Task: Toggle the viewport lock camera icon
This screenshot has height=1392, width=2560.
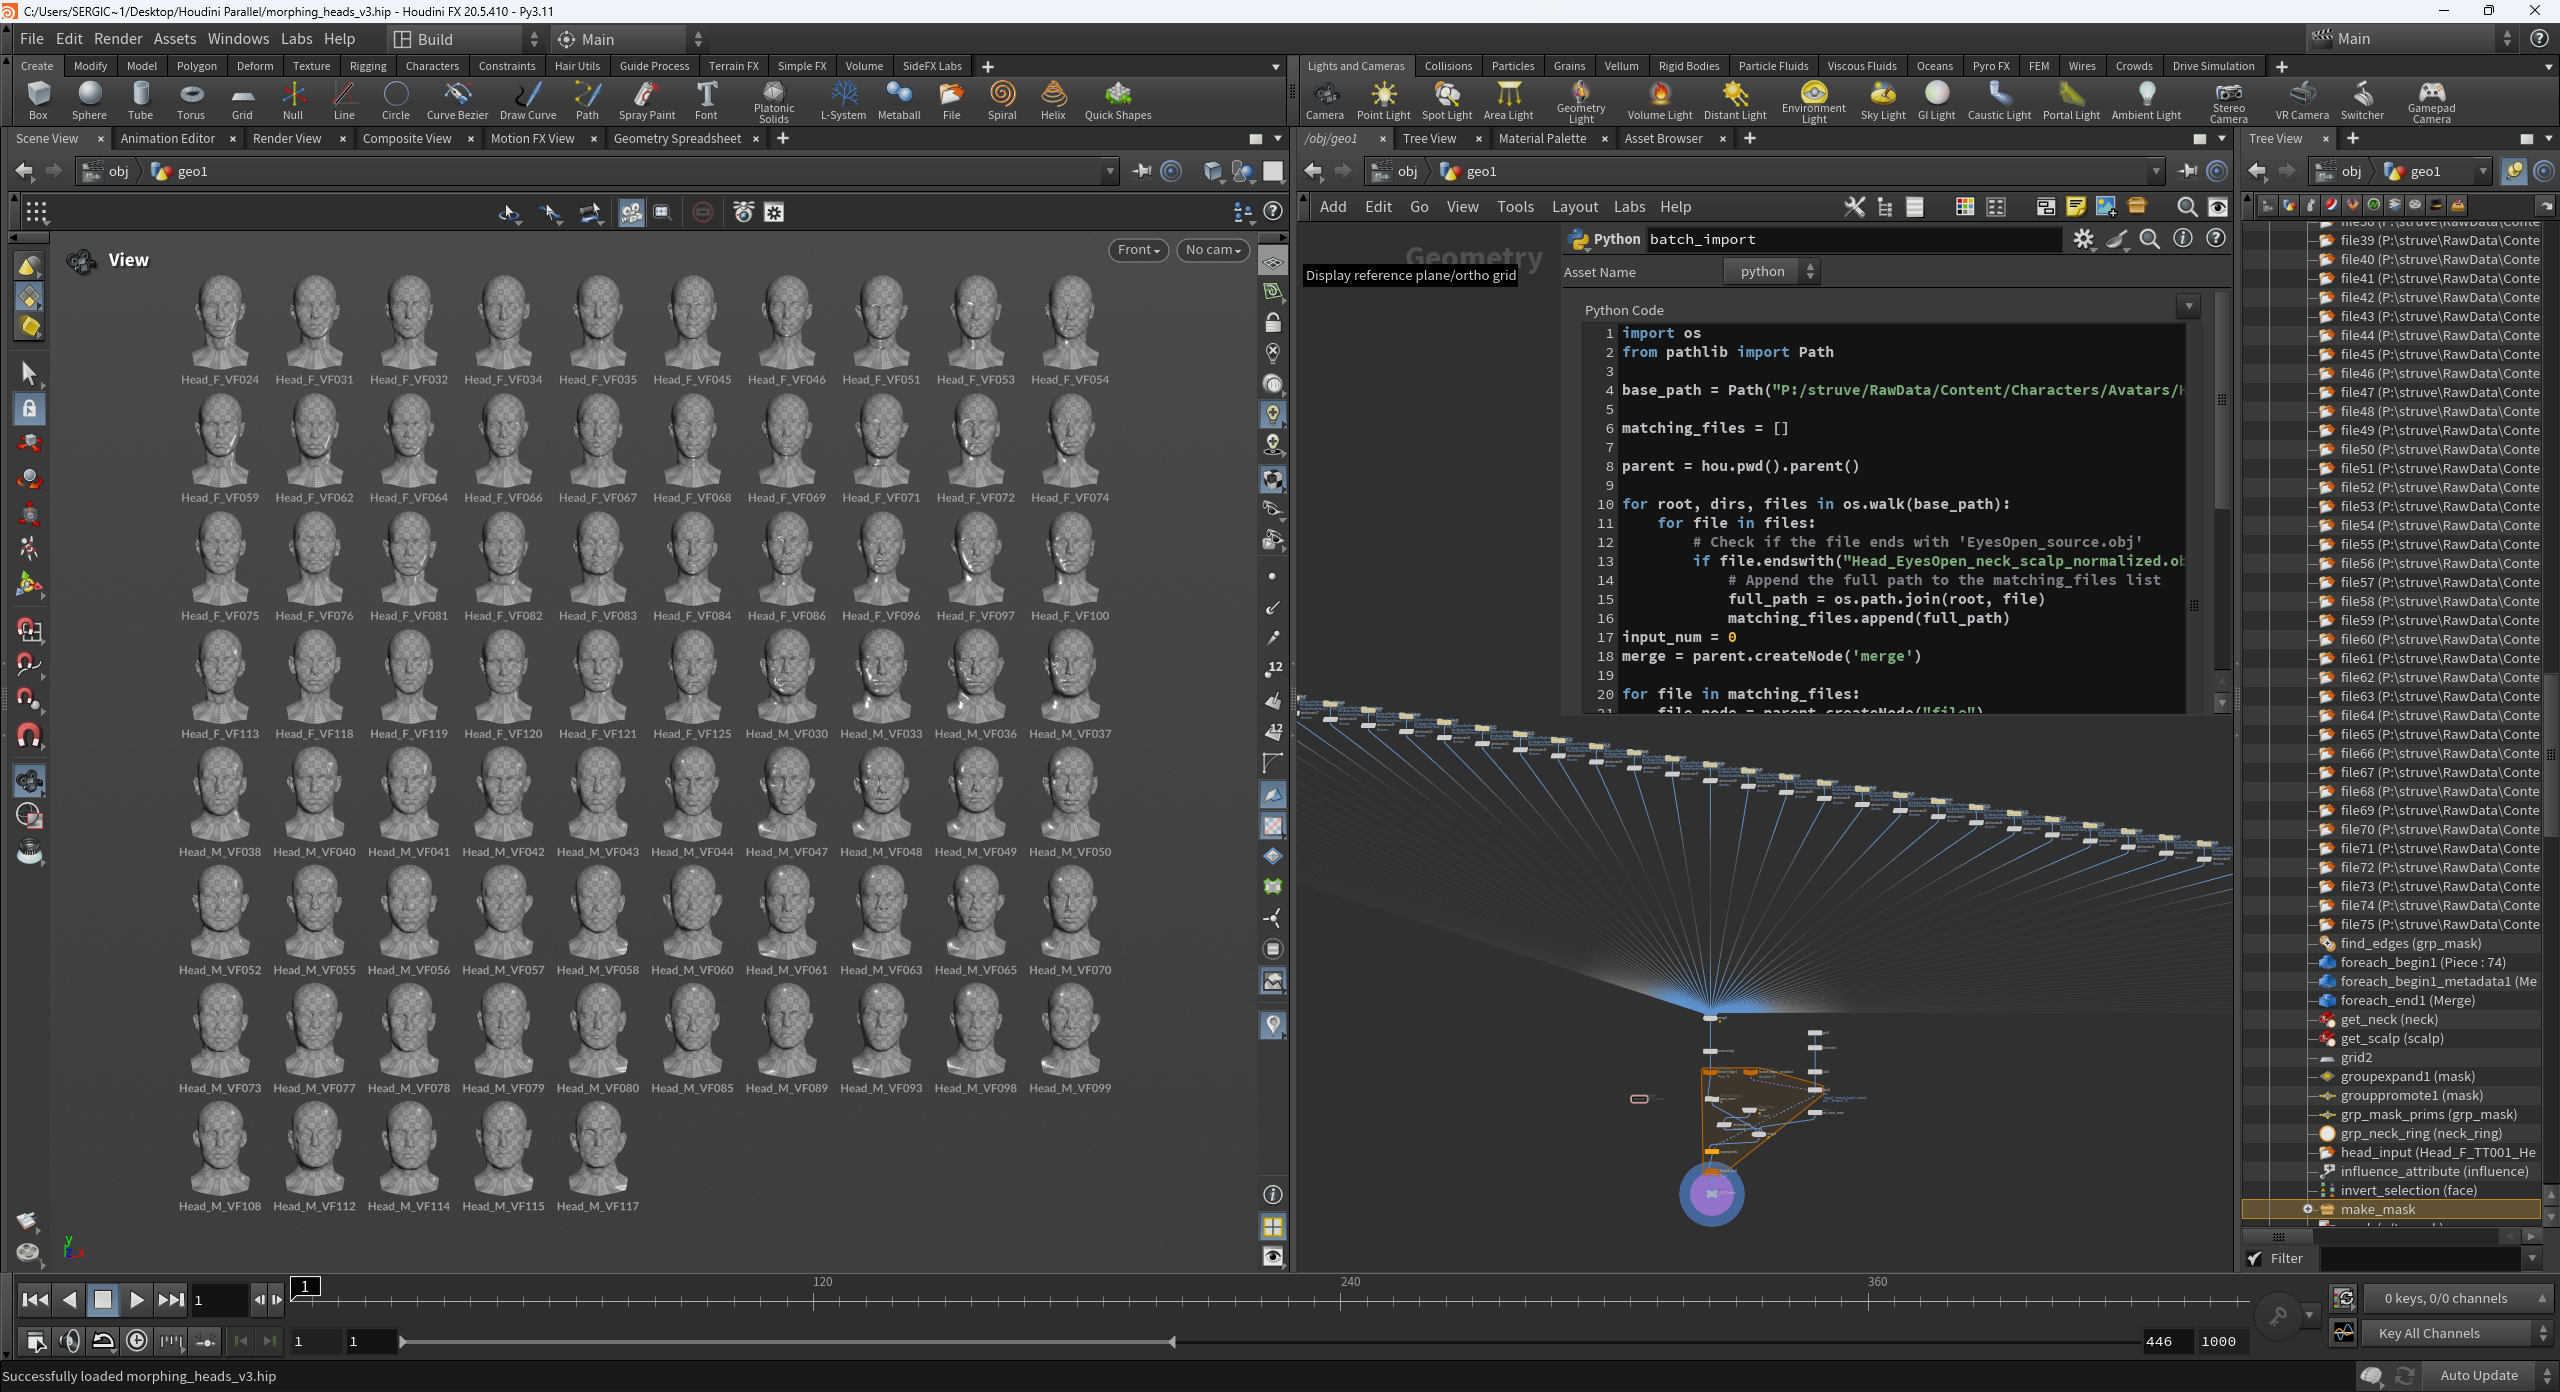Action: 1273,323
